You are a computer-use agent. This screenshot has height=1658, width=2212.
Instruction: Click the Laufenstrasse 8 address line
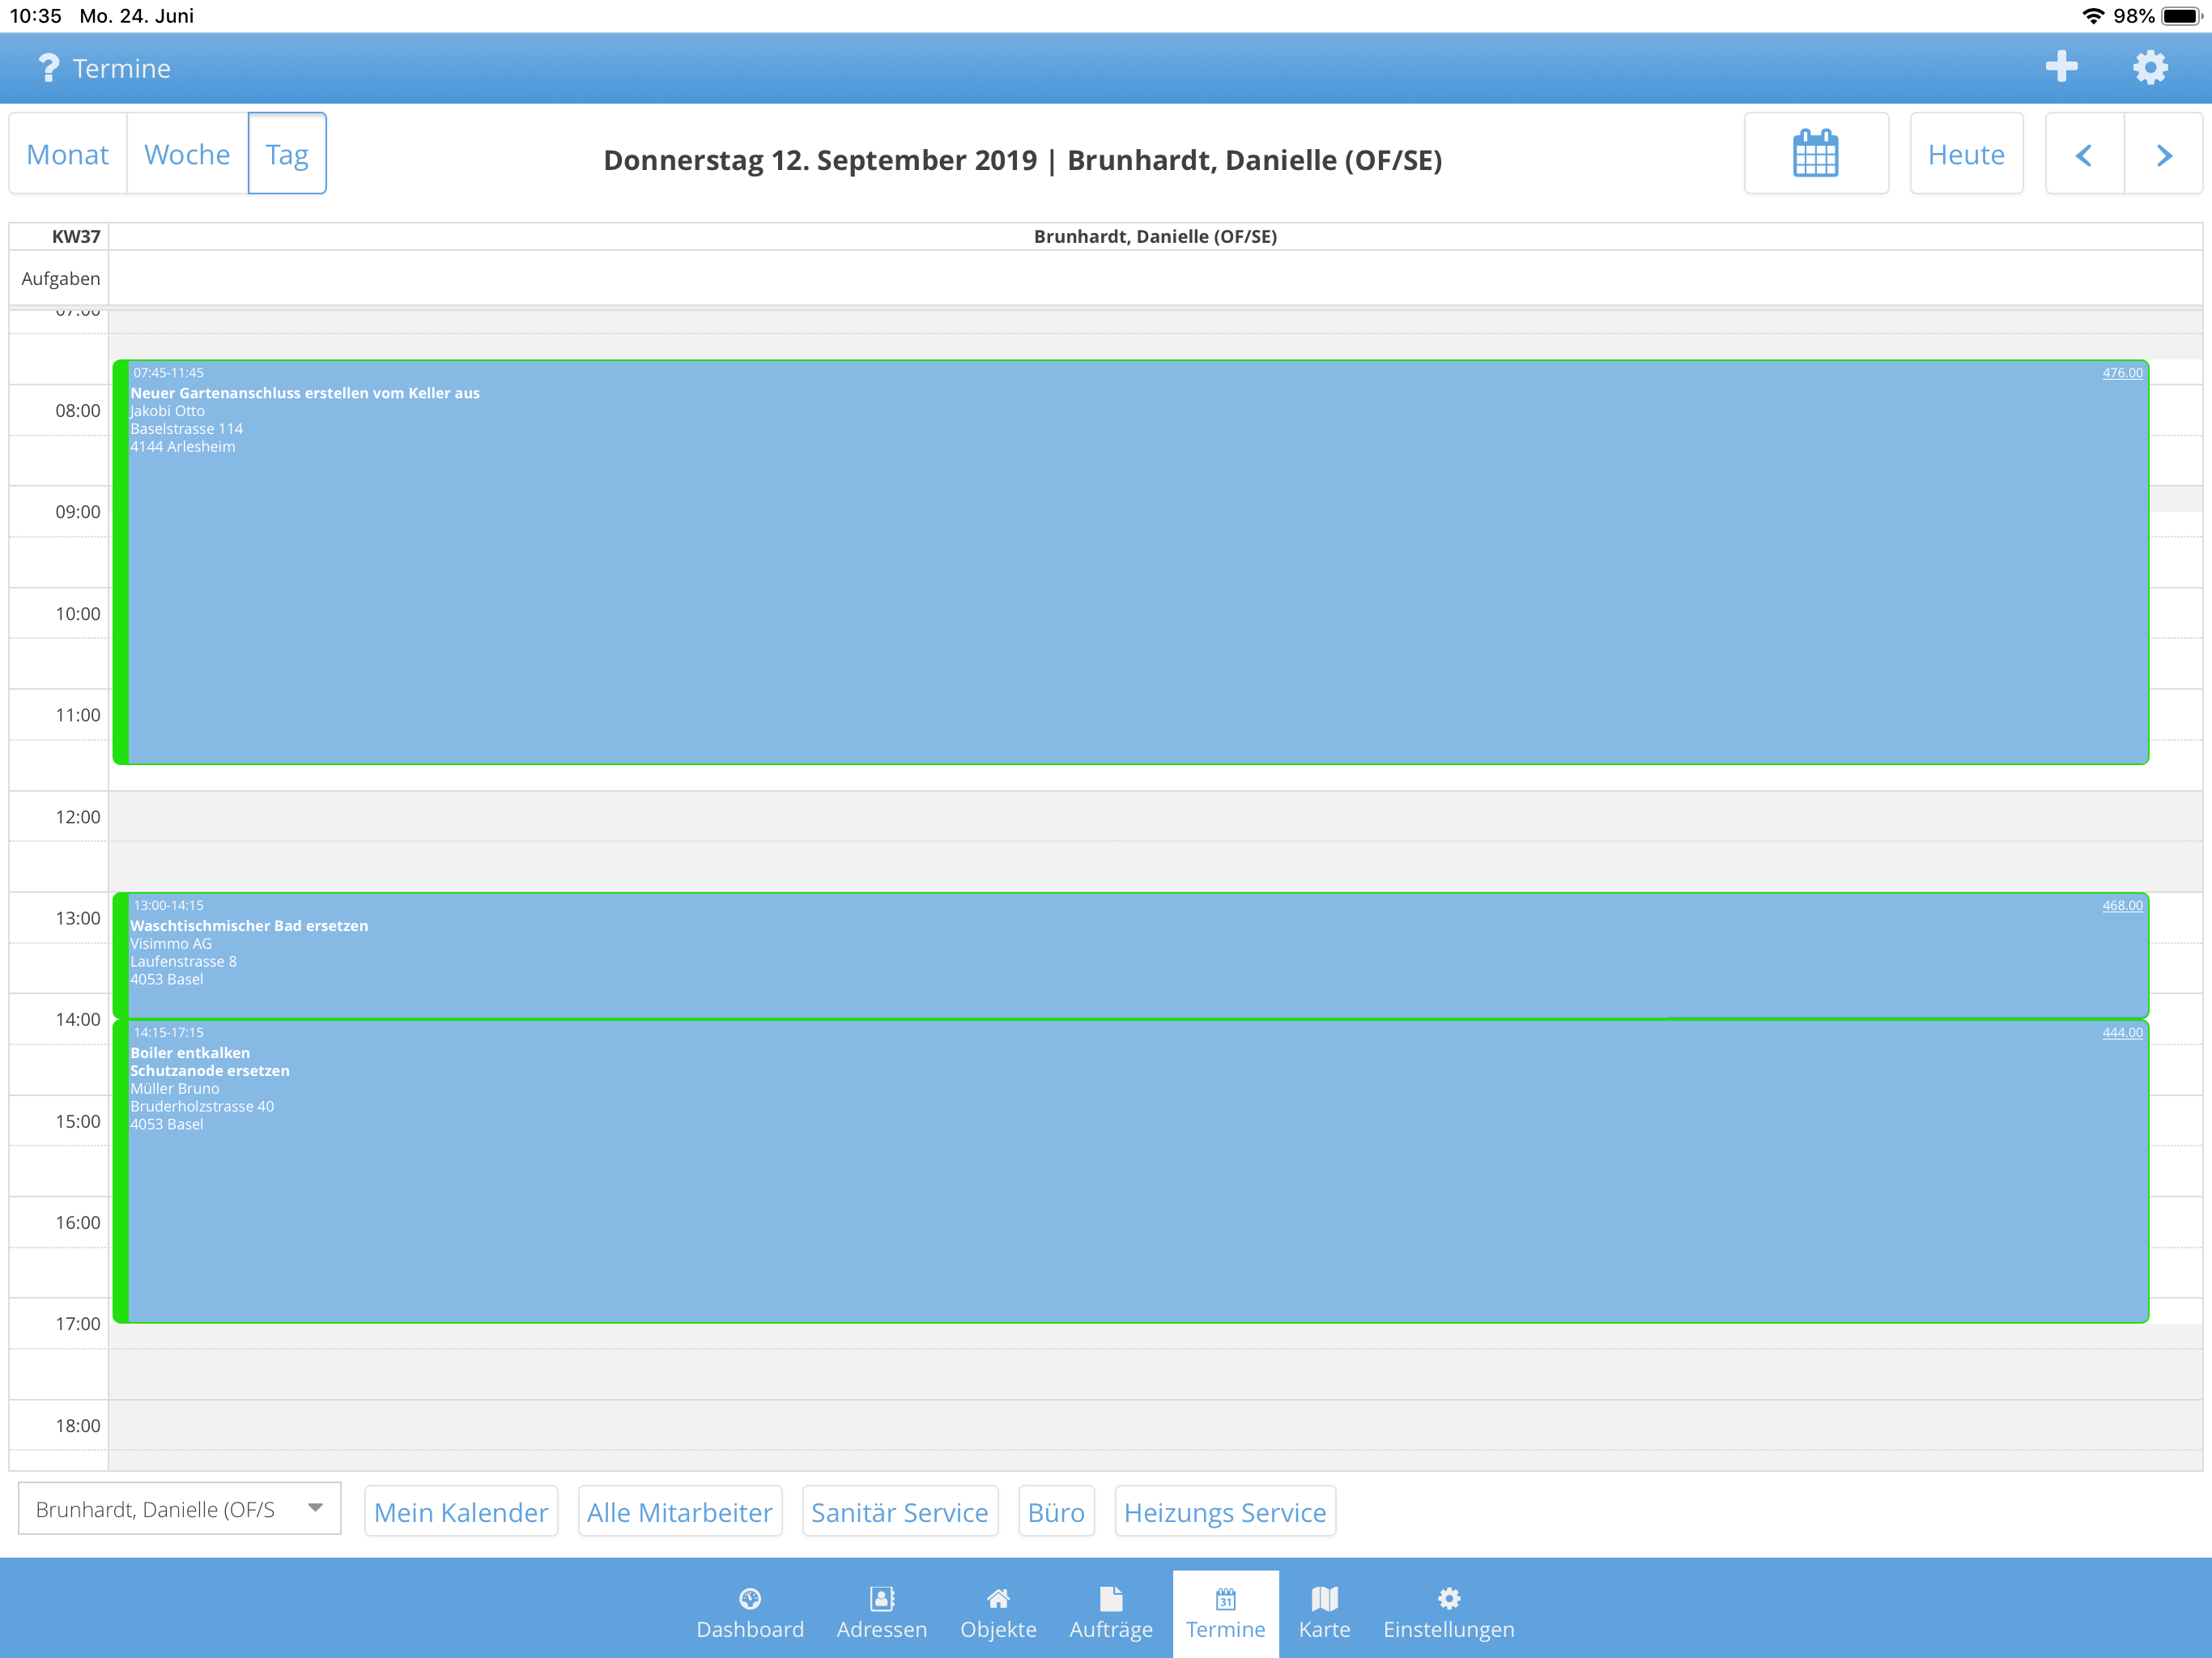(x=184, y=962)
